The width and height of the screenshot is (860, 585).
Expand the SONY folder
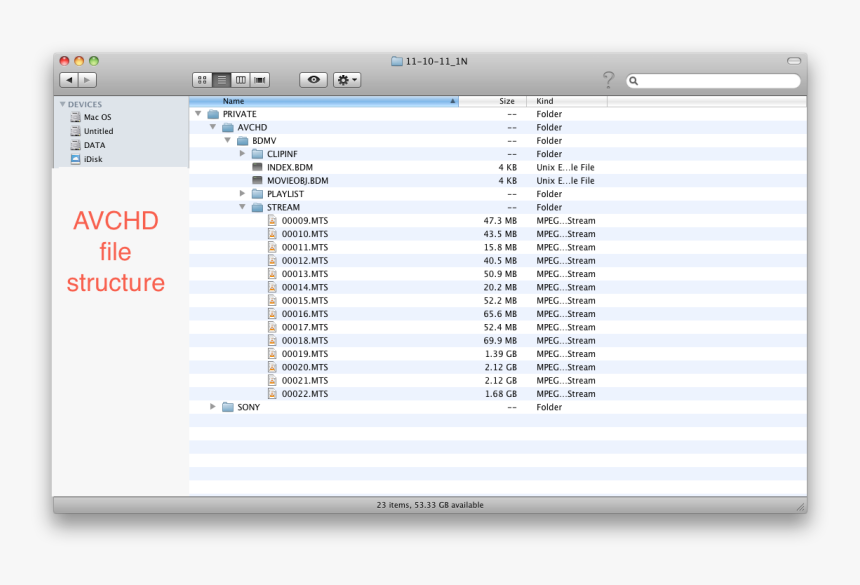tap(213, 407)
